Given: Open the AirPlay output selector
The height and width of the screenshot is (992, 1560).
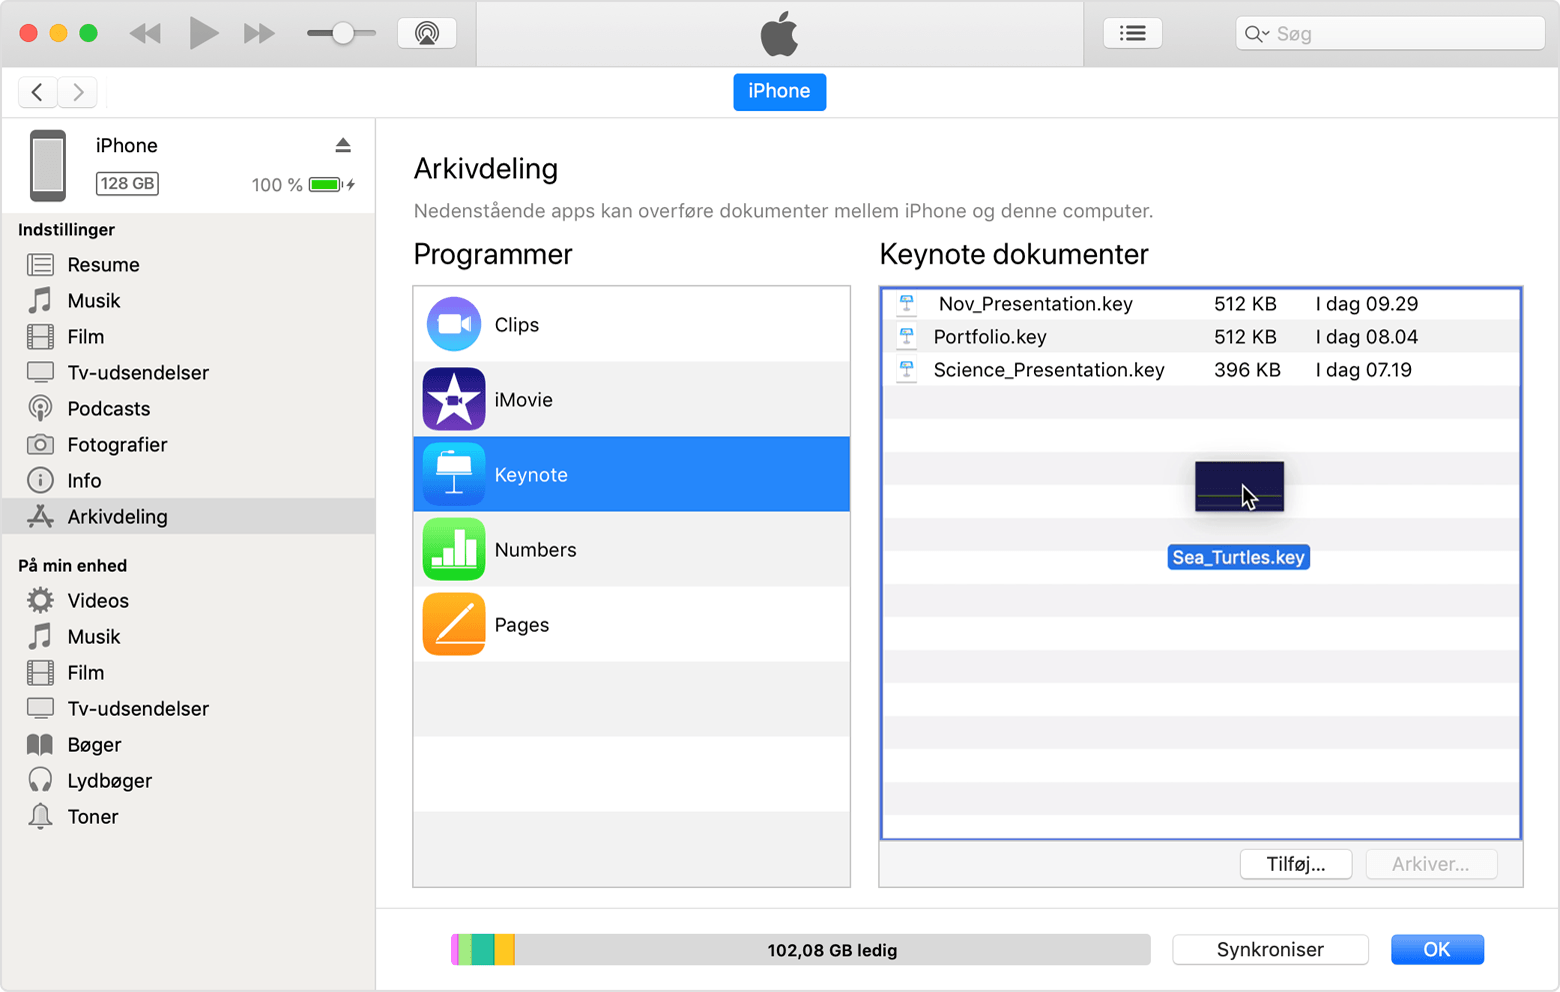Looking at the screenshot, I should tap(426, 32).
